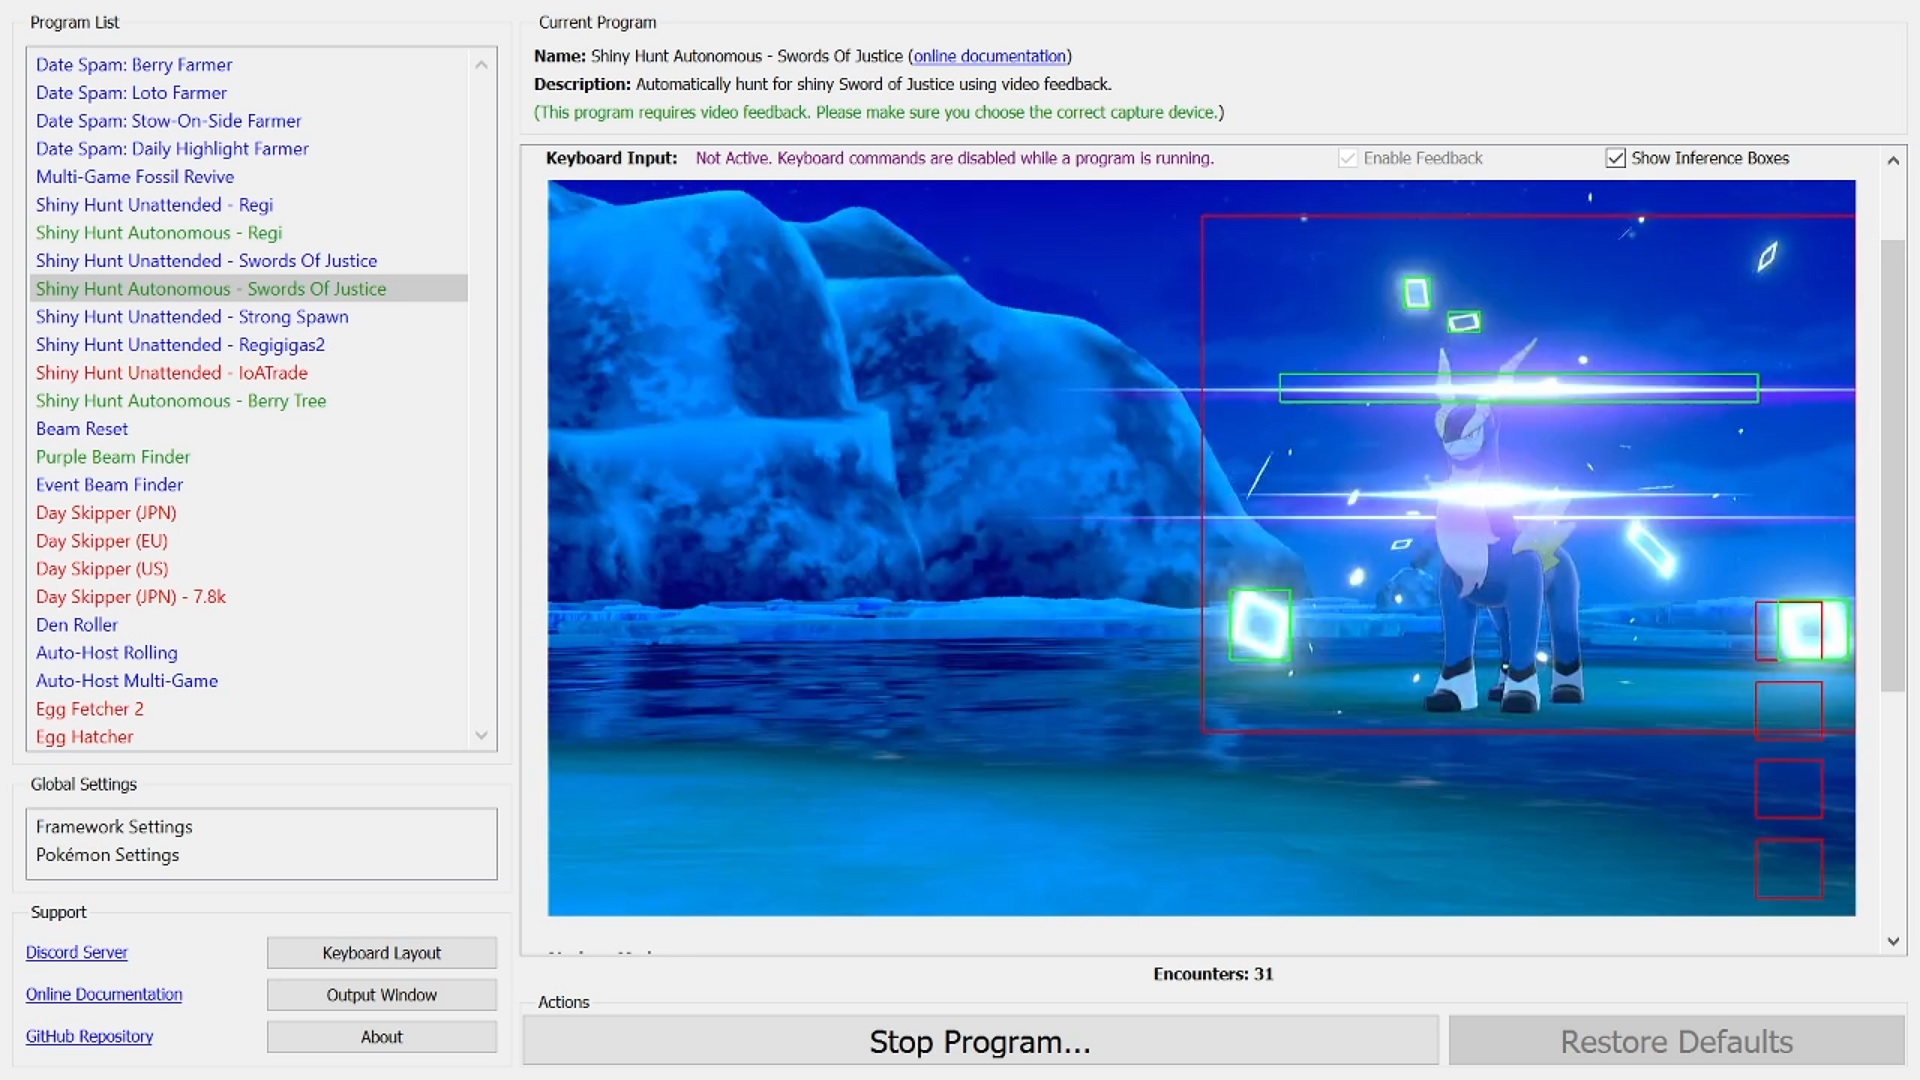Open Pokémon Settings
The height and width of the screenshot is (1080, 1920).
pos(108,854)
